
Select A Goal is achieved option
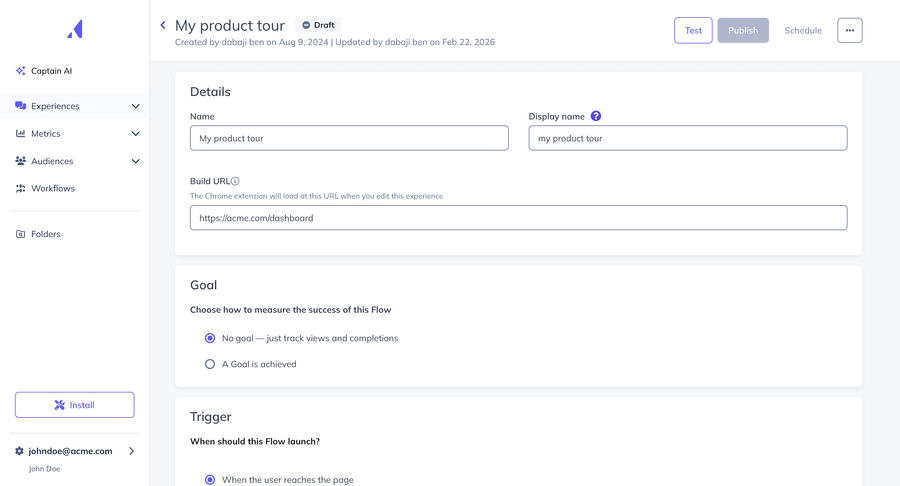click(x=210, y=364)
